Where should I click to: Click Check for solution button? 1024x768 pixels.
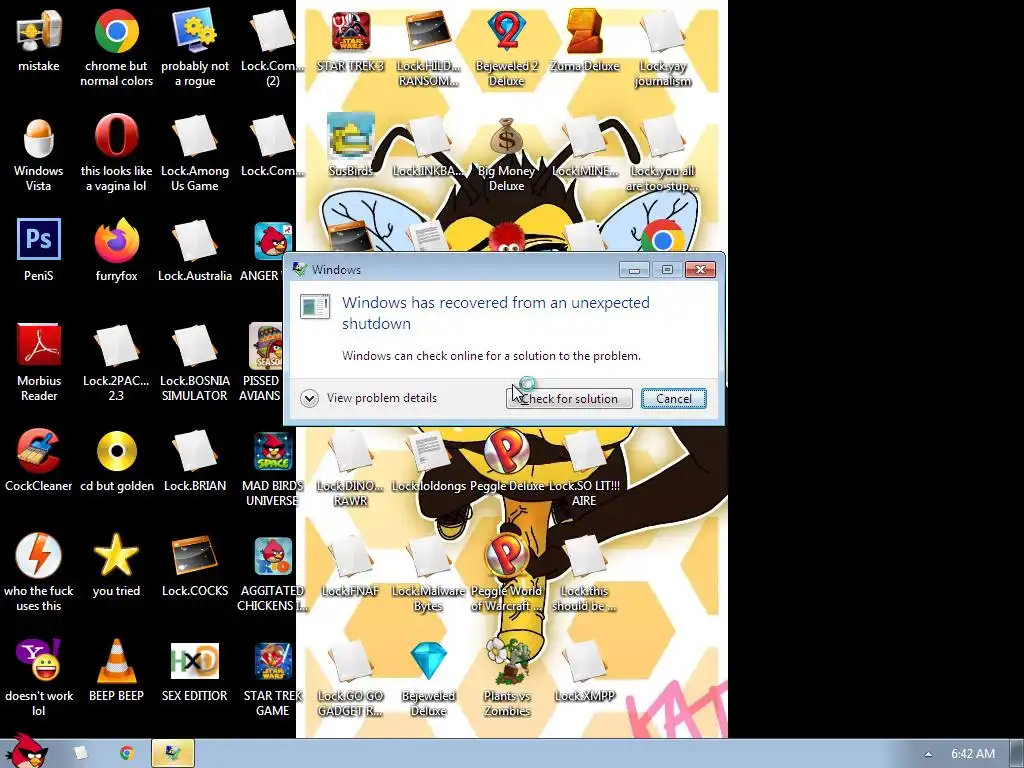(x=569, y=399)
